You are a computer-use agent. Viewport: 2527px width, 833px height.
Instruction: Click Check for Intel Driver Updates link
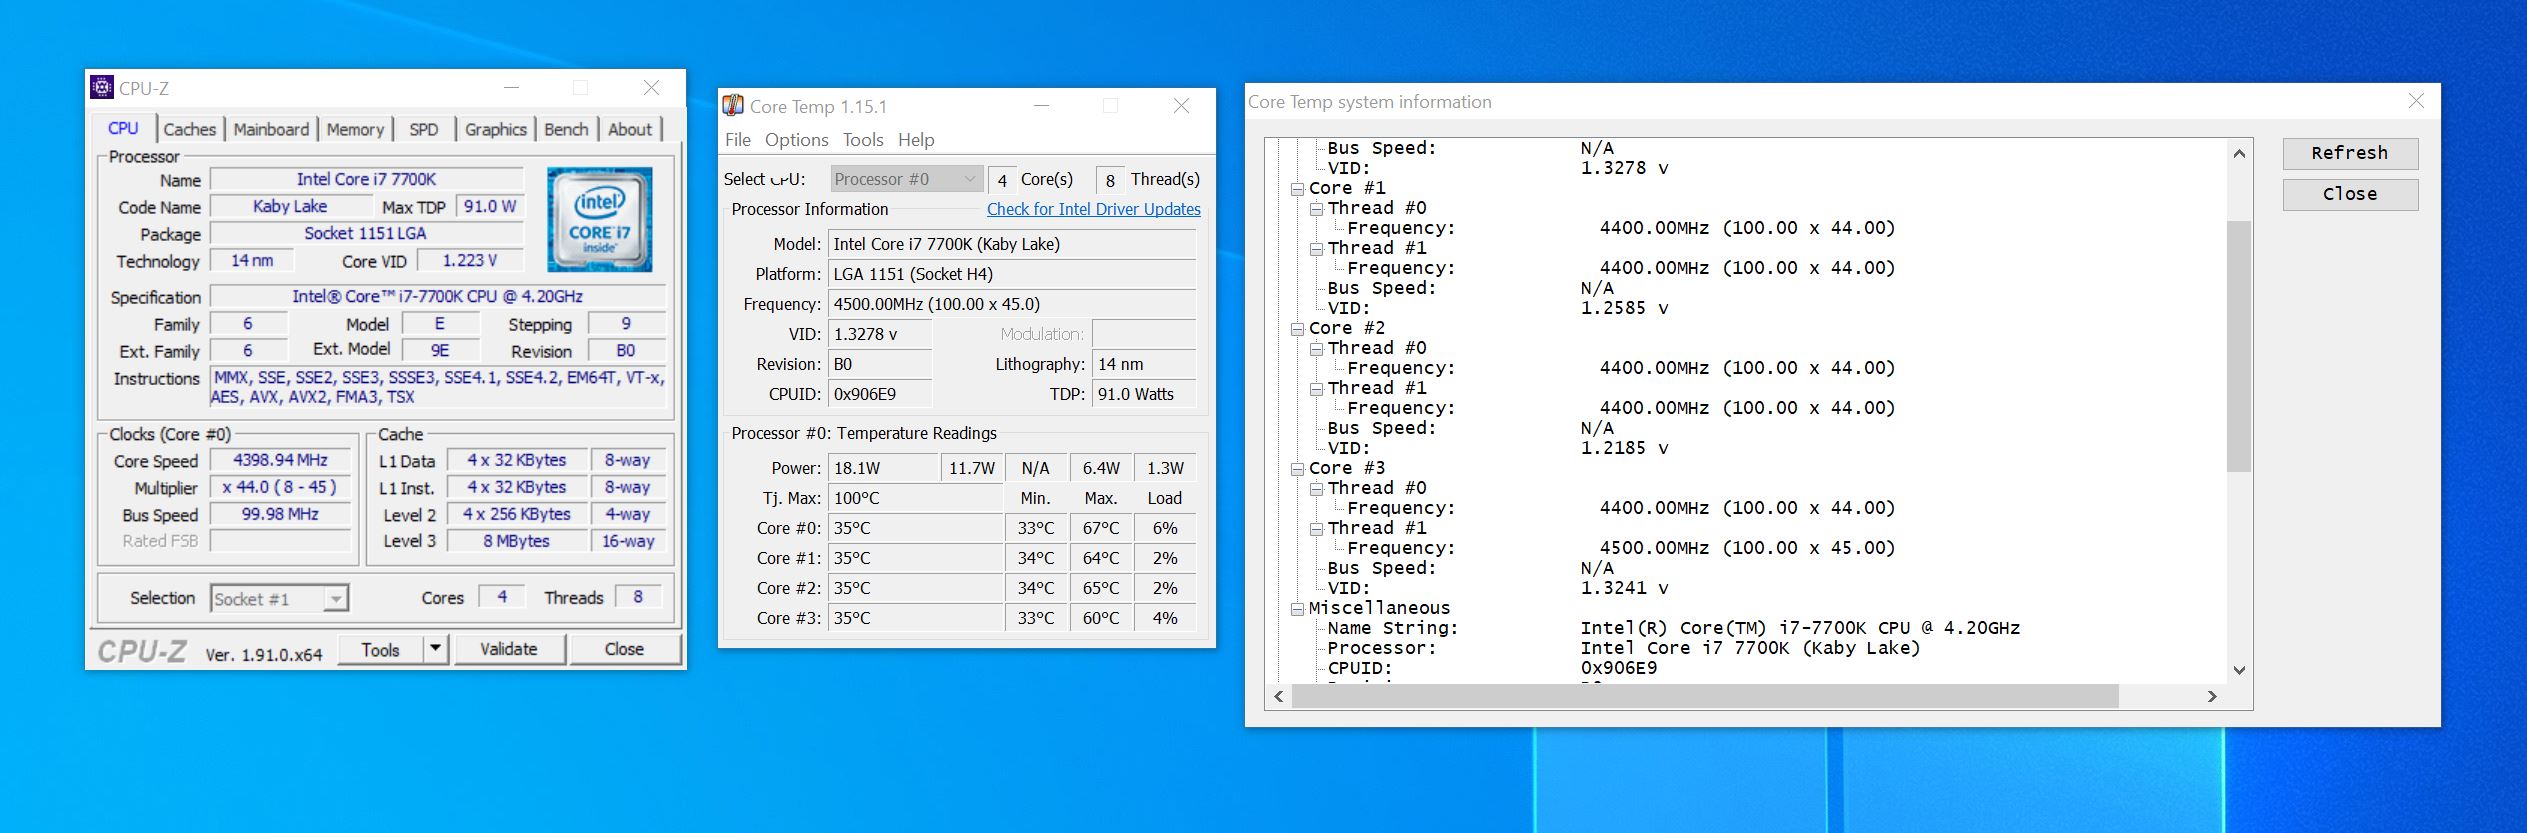coord(1094,209)
